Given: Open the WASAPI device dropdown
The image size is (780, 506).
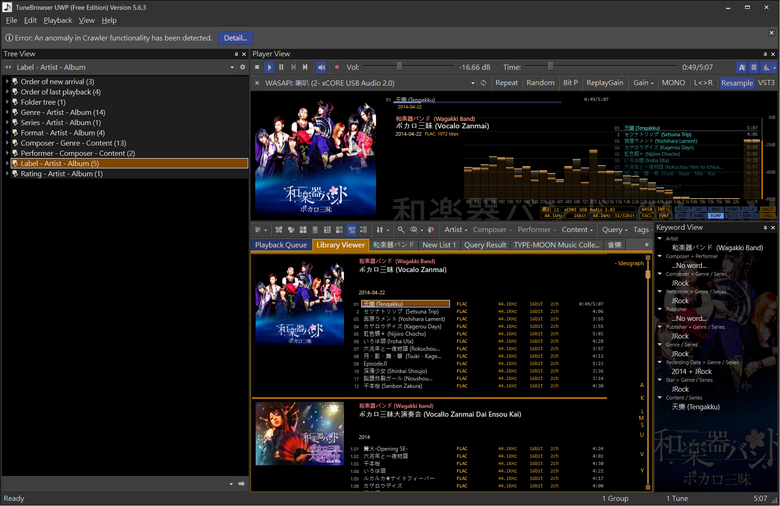Looking at the screenshot, I should [x=473, y=83].
